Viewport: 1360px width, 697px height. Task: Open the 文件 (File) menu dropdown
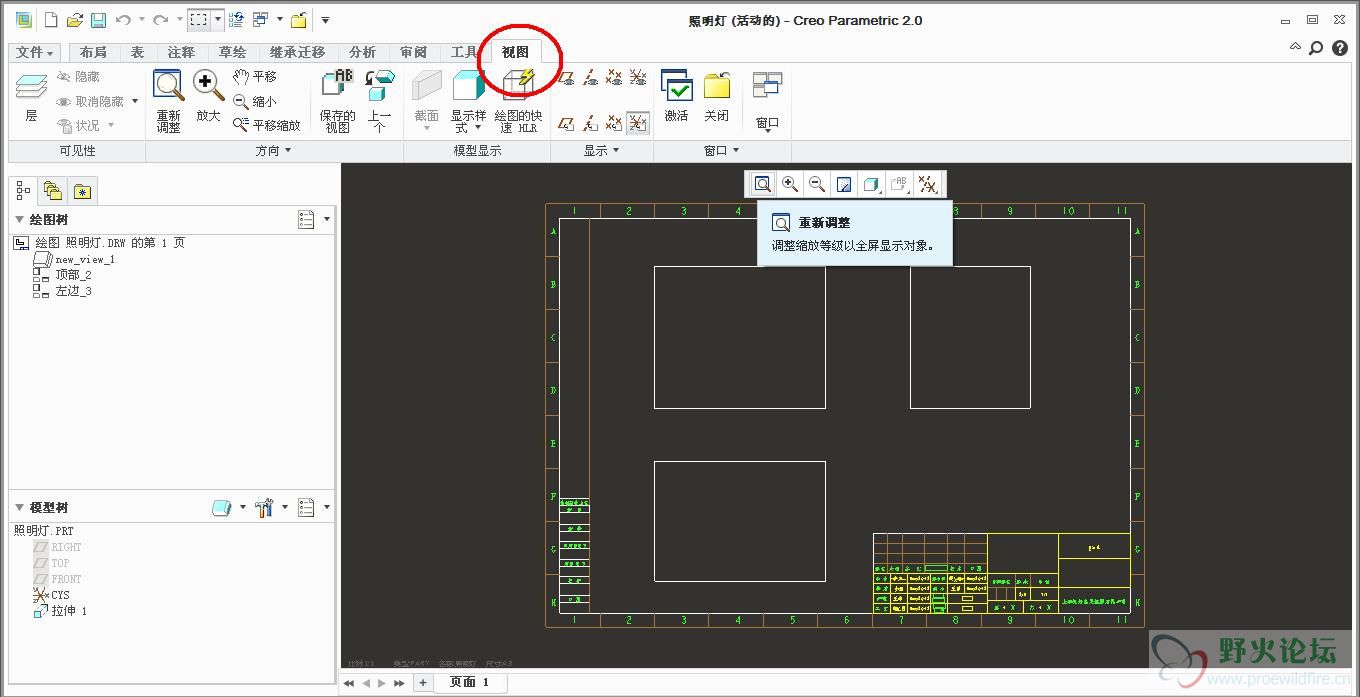point(35,52)
